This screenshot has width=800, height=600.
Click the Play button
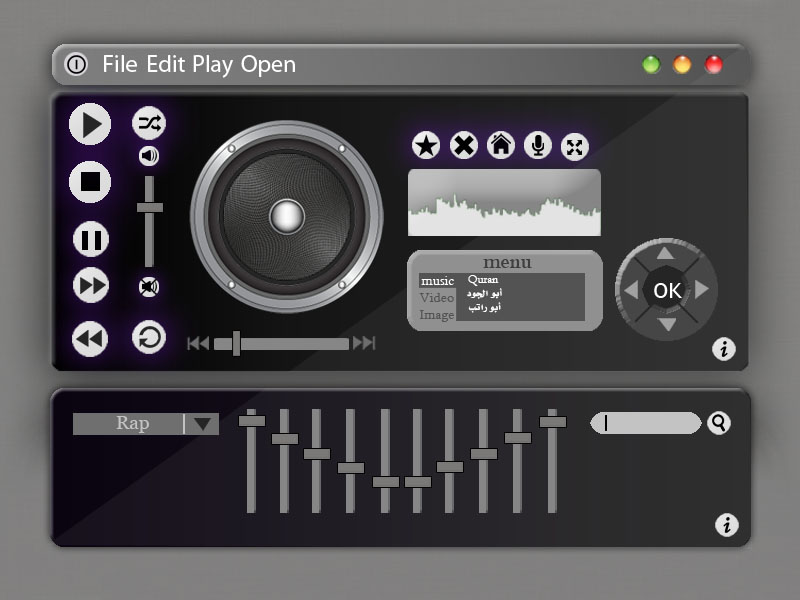[x=90, y=124]
